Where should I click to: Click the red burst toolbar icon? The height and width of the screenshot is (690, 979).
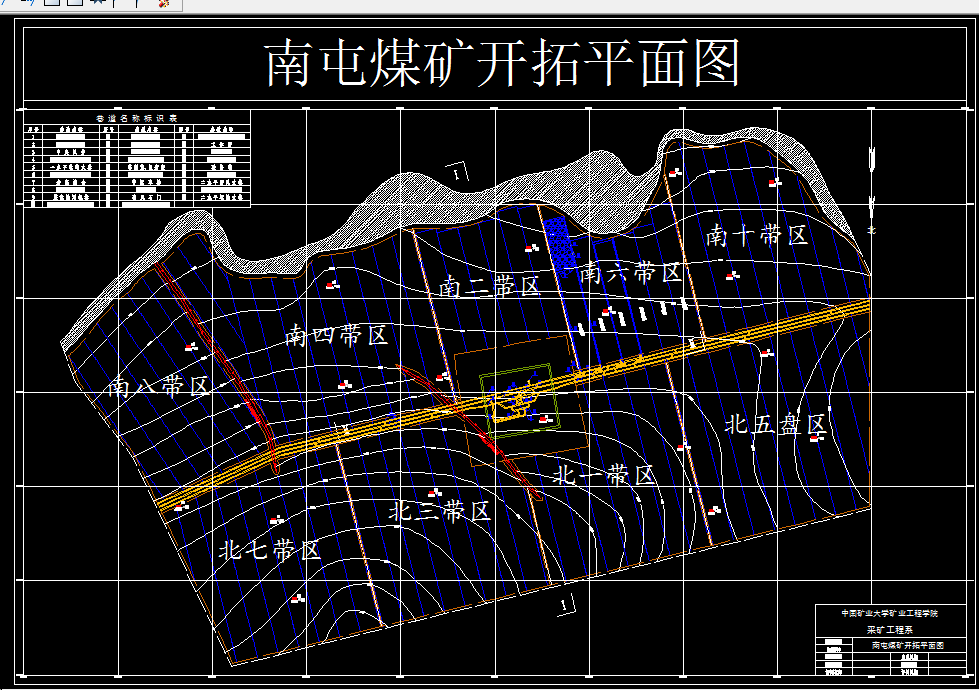pos(161,5)
